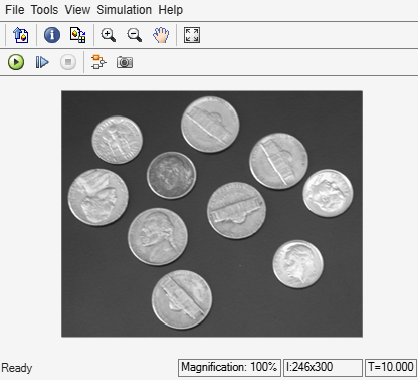Viewport: 418px width, 380px height.
Task: Open the View menu
Action: tap(77, 10)
